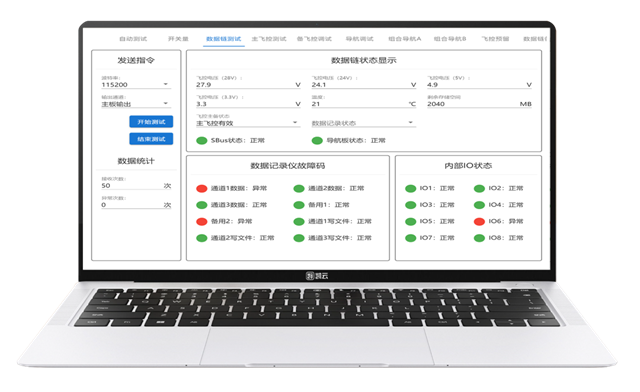Switch to the 组合导航A tab
640x392 pixels.
tap(404, 39)
